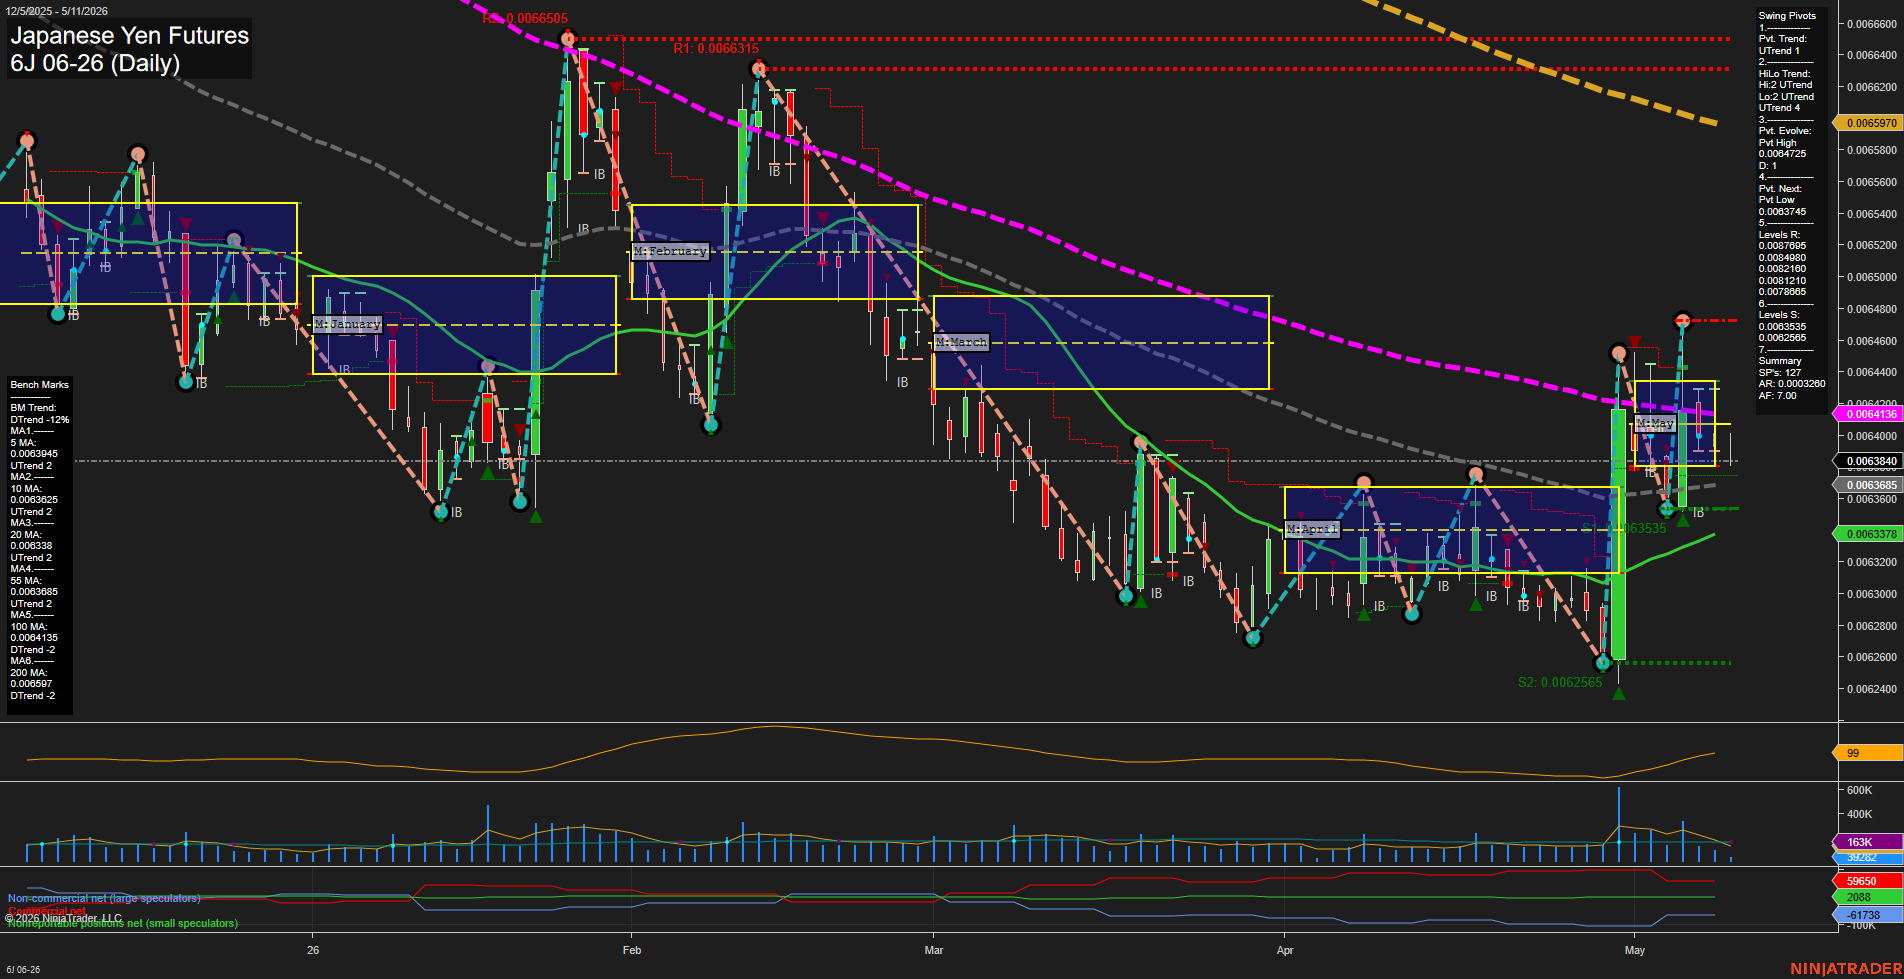Click the Feb label on time axis
The height and width of the screenshot is (979, 1904).
point(632,950)
